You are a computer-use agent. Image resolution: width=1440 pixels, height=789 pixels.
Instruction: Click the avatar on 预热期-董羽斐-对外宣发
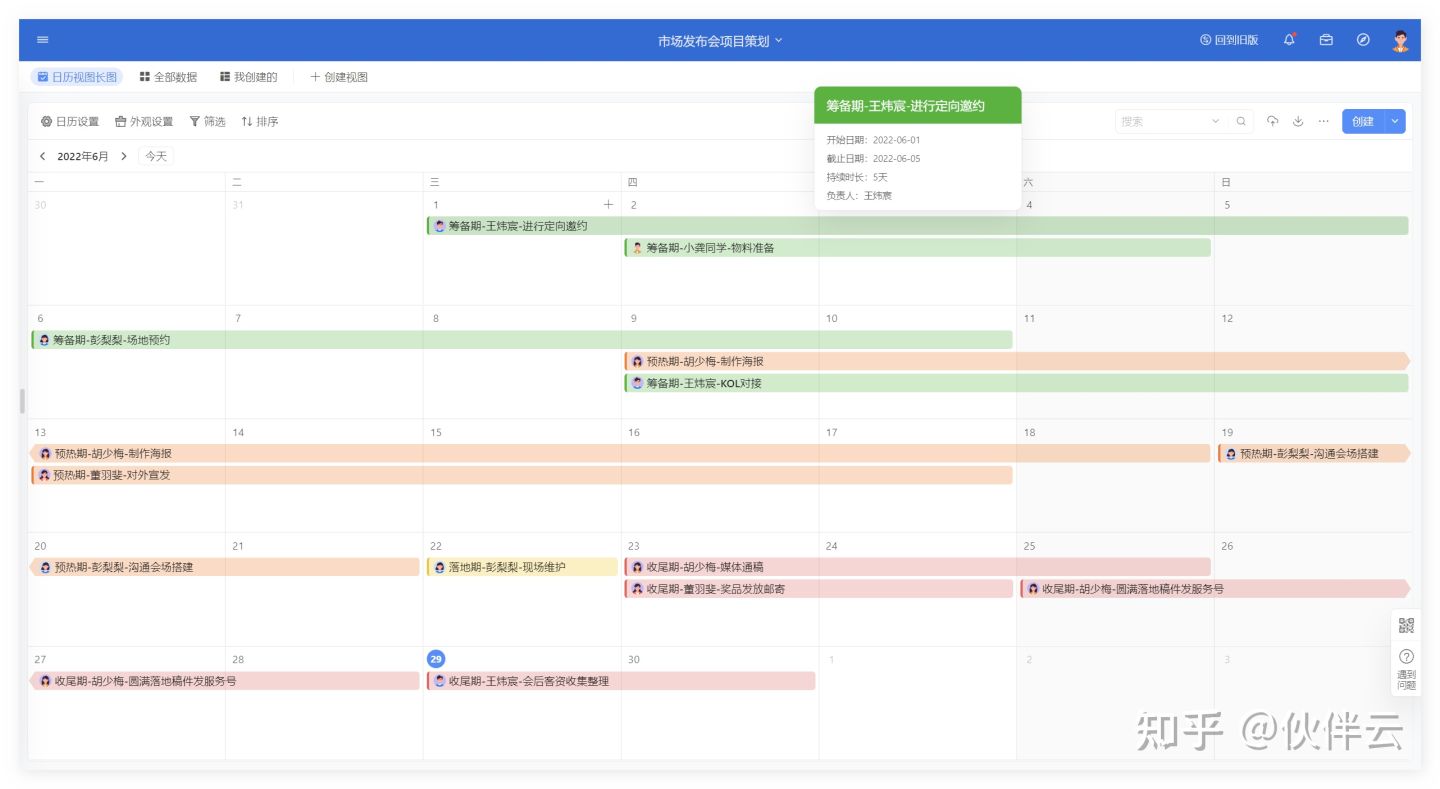44,475
